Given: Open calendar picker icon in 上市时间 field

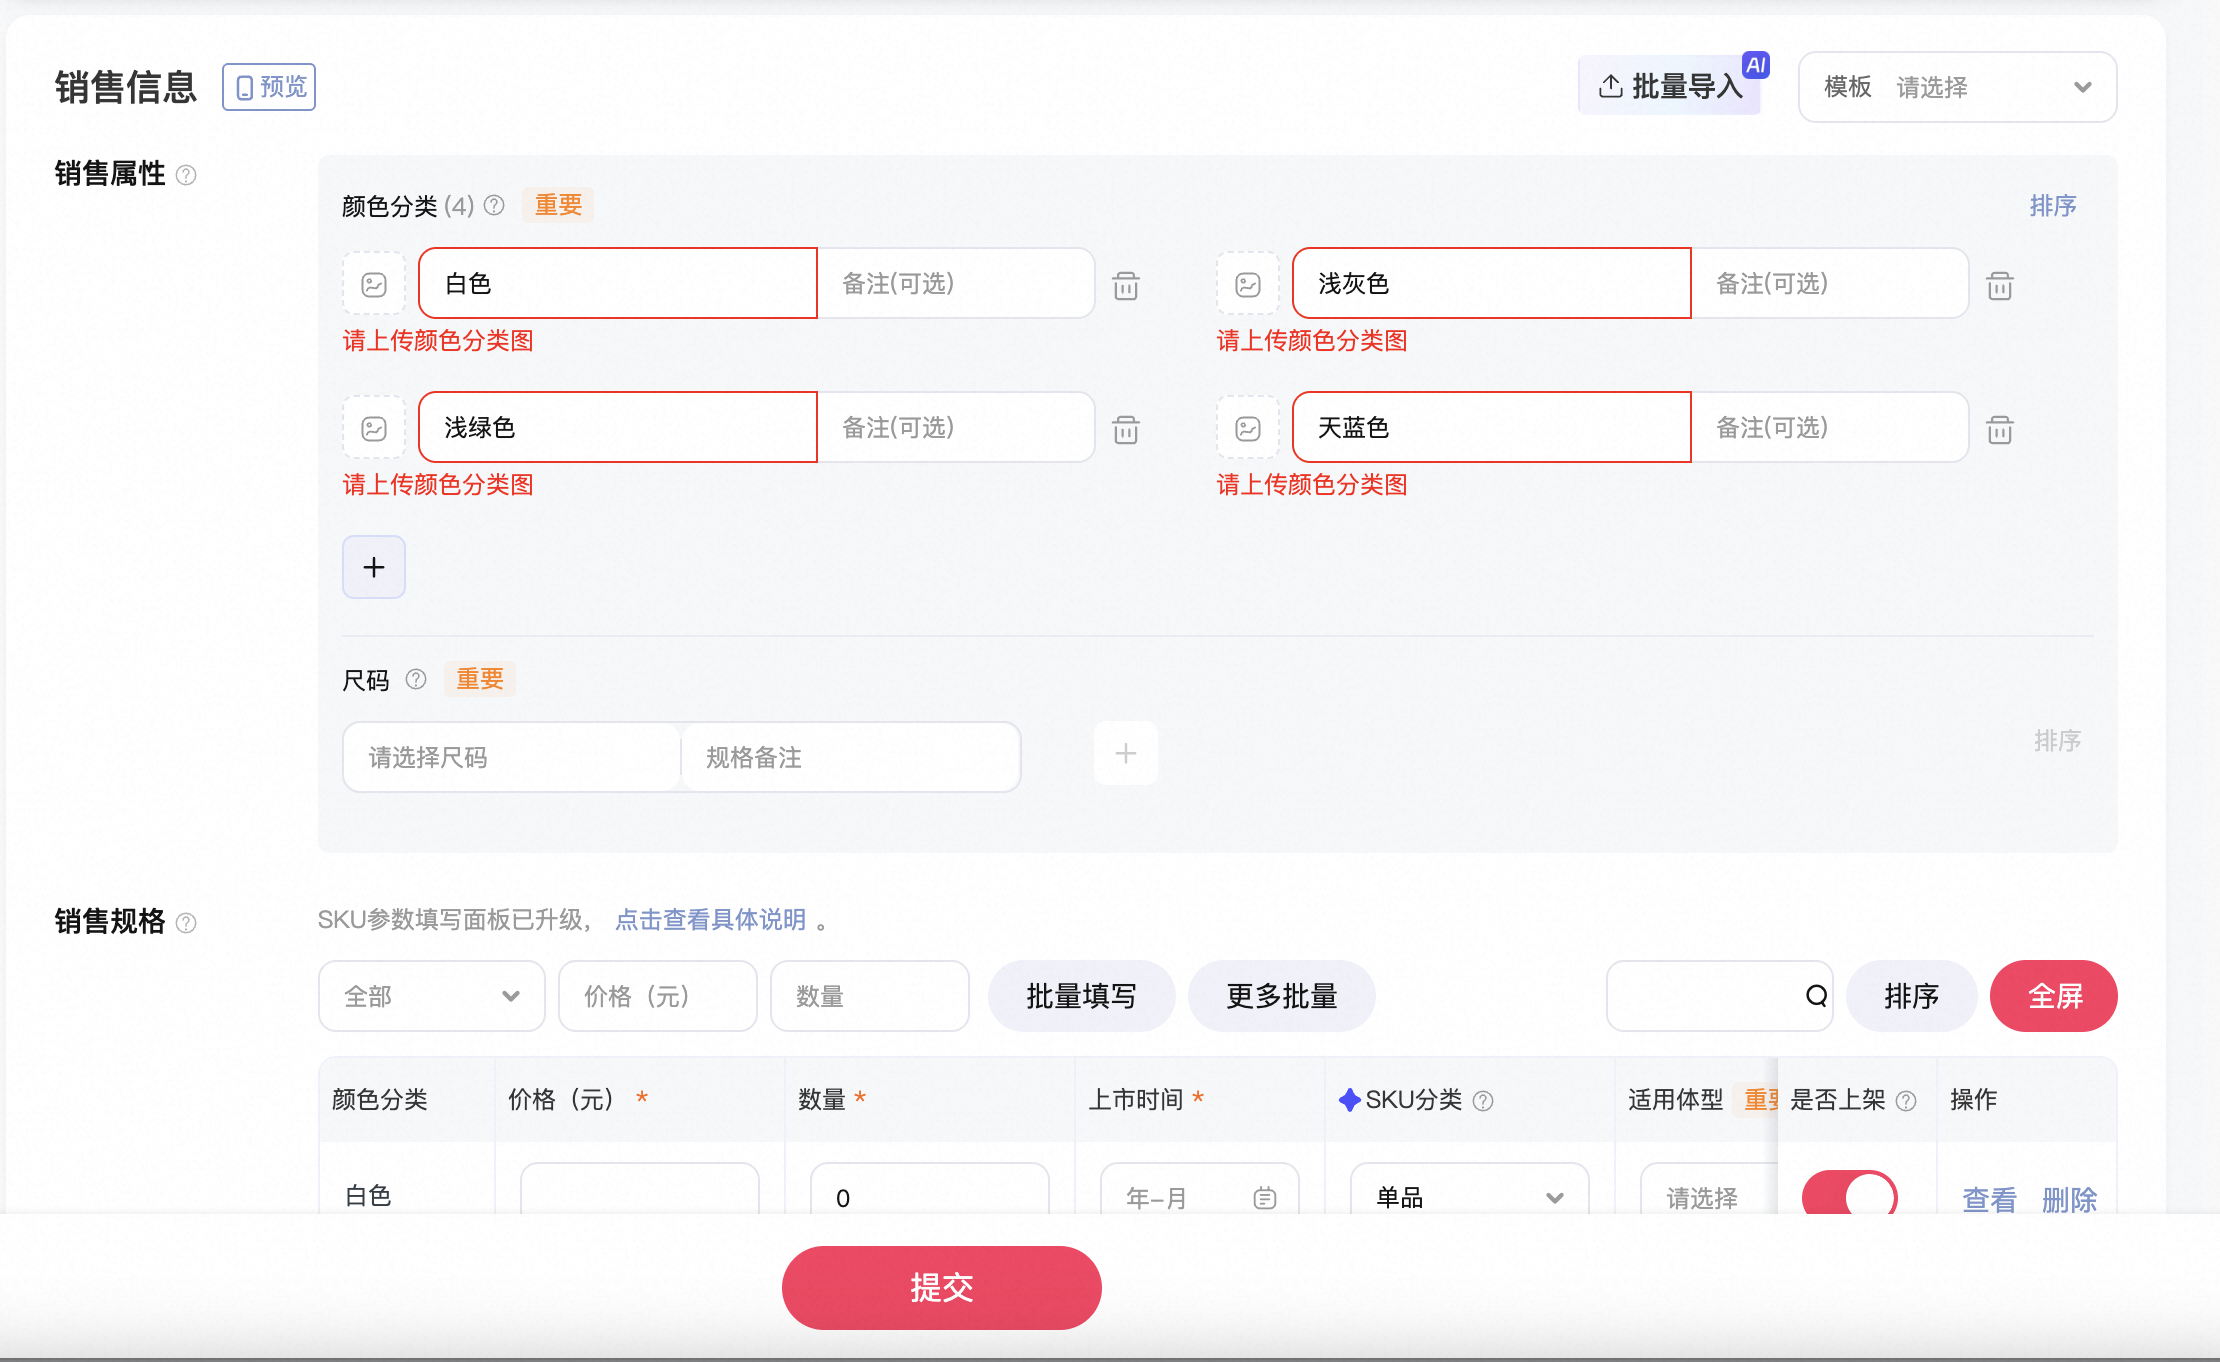Looking at the screenshot, I should point(1265,1197).
